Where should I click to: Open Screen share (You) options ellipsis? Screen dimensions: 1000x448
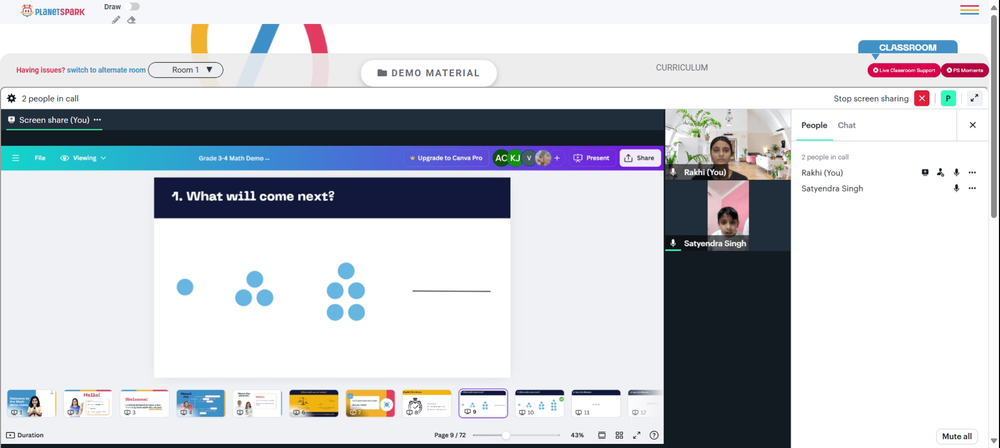coord(97,120)
